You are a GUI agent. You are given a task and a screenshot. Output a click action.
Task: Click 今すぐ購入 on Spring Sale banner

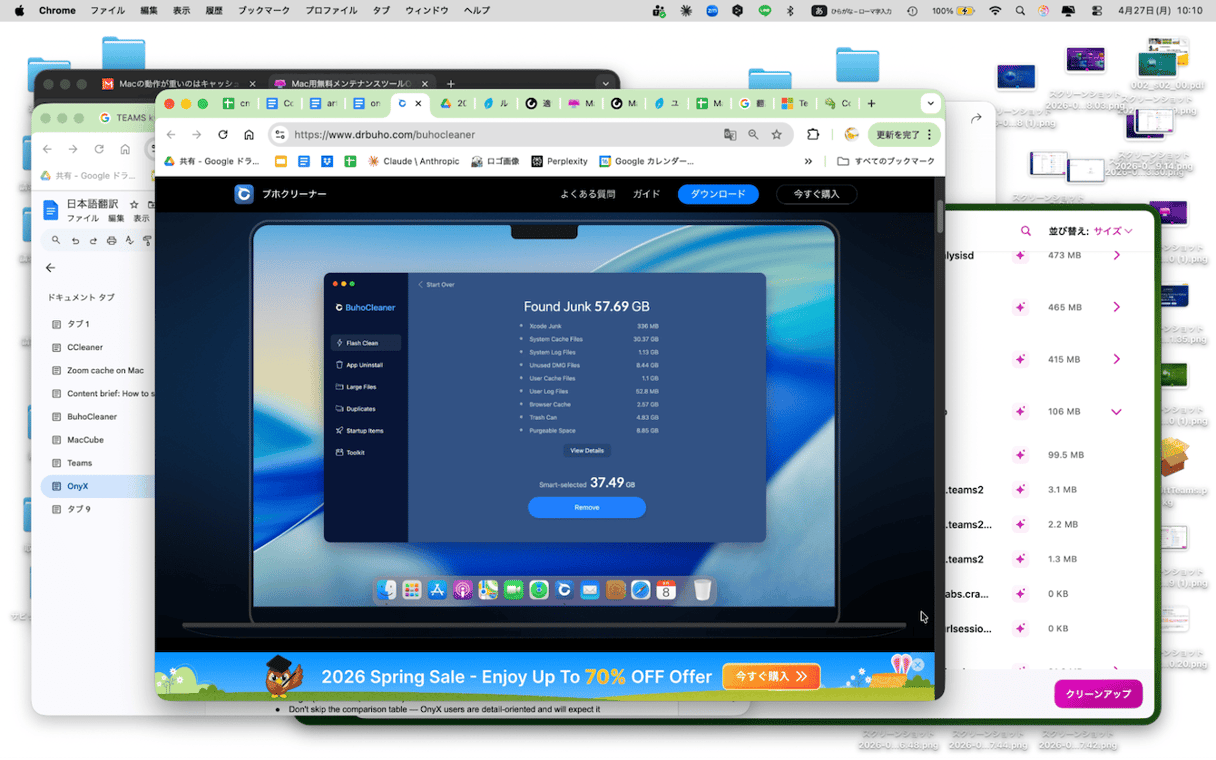point(771,676)
